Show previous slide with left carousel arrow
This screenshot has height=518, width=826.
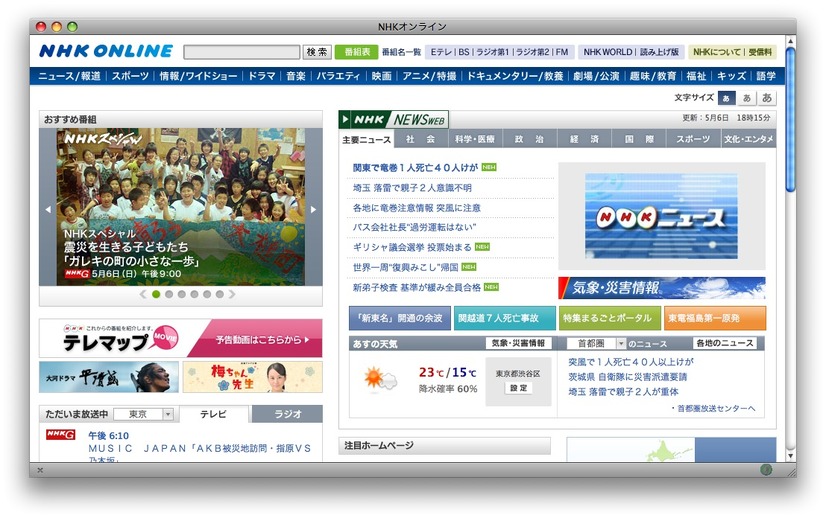pos(48,209)
